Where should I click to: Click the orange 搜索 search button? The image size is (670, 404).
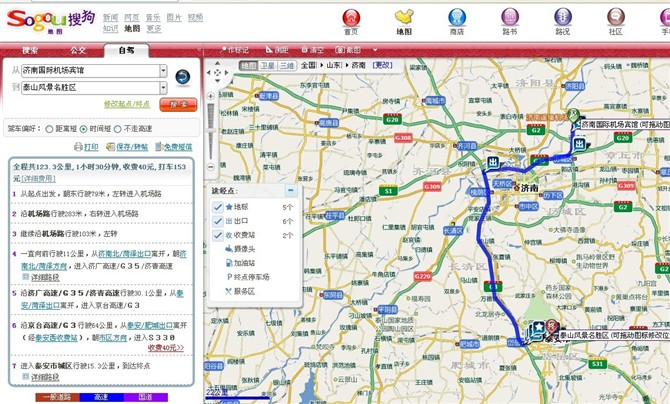click(179, 104)
